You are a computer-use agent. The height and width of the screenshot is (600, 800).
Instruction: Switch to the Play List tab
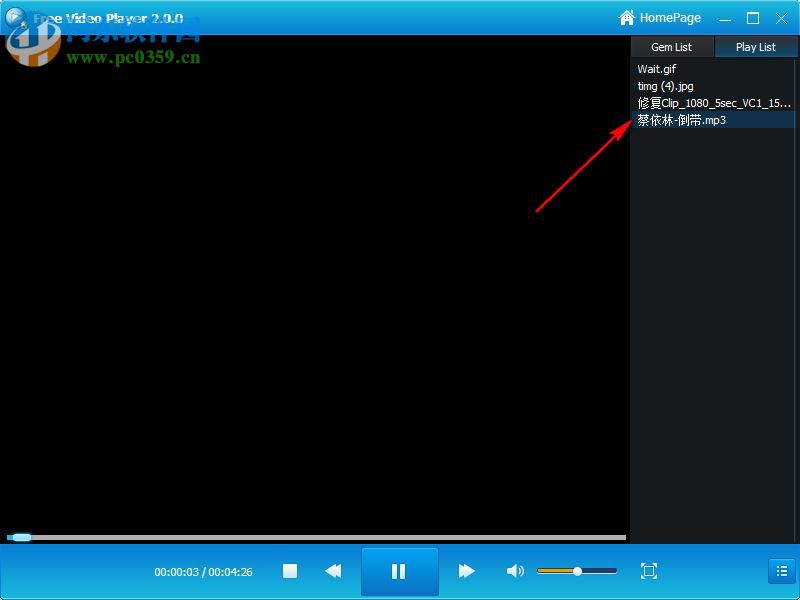[x=755, y=46]
